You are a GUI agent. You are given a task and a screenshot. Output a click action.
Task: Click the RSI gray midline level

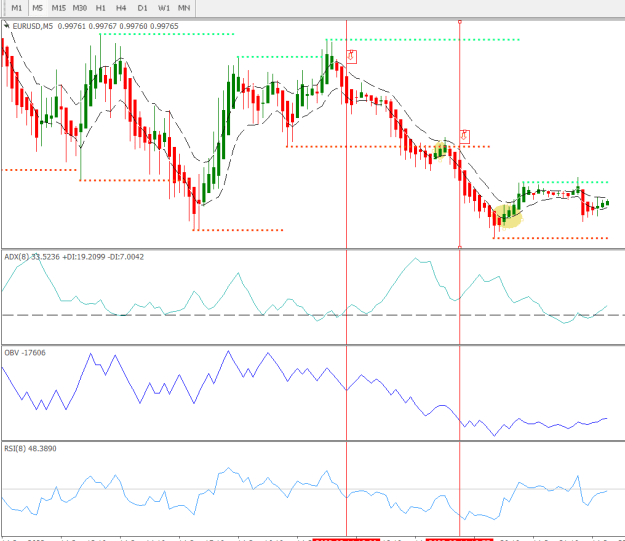pyautogui.click(x=313, y=489)
